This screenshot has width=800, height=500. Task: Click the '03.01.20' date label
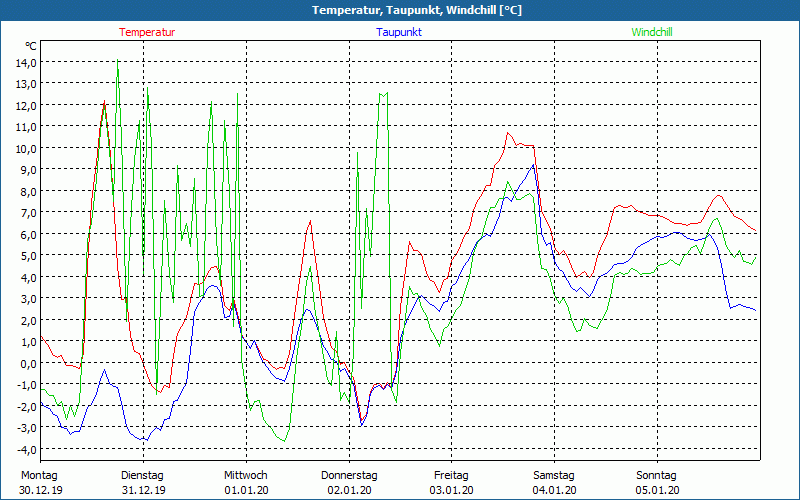click(x=452, y=490)
